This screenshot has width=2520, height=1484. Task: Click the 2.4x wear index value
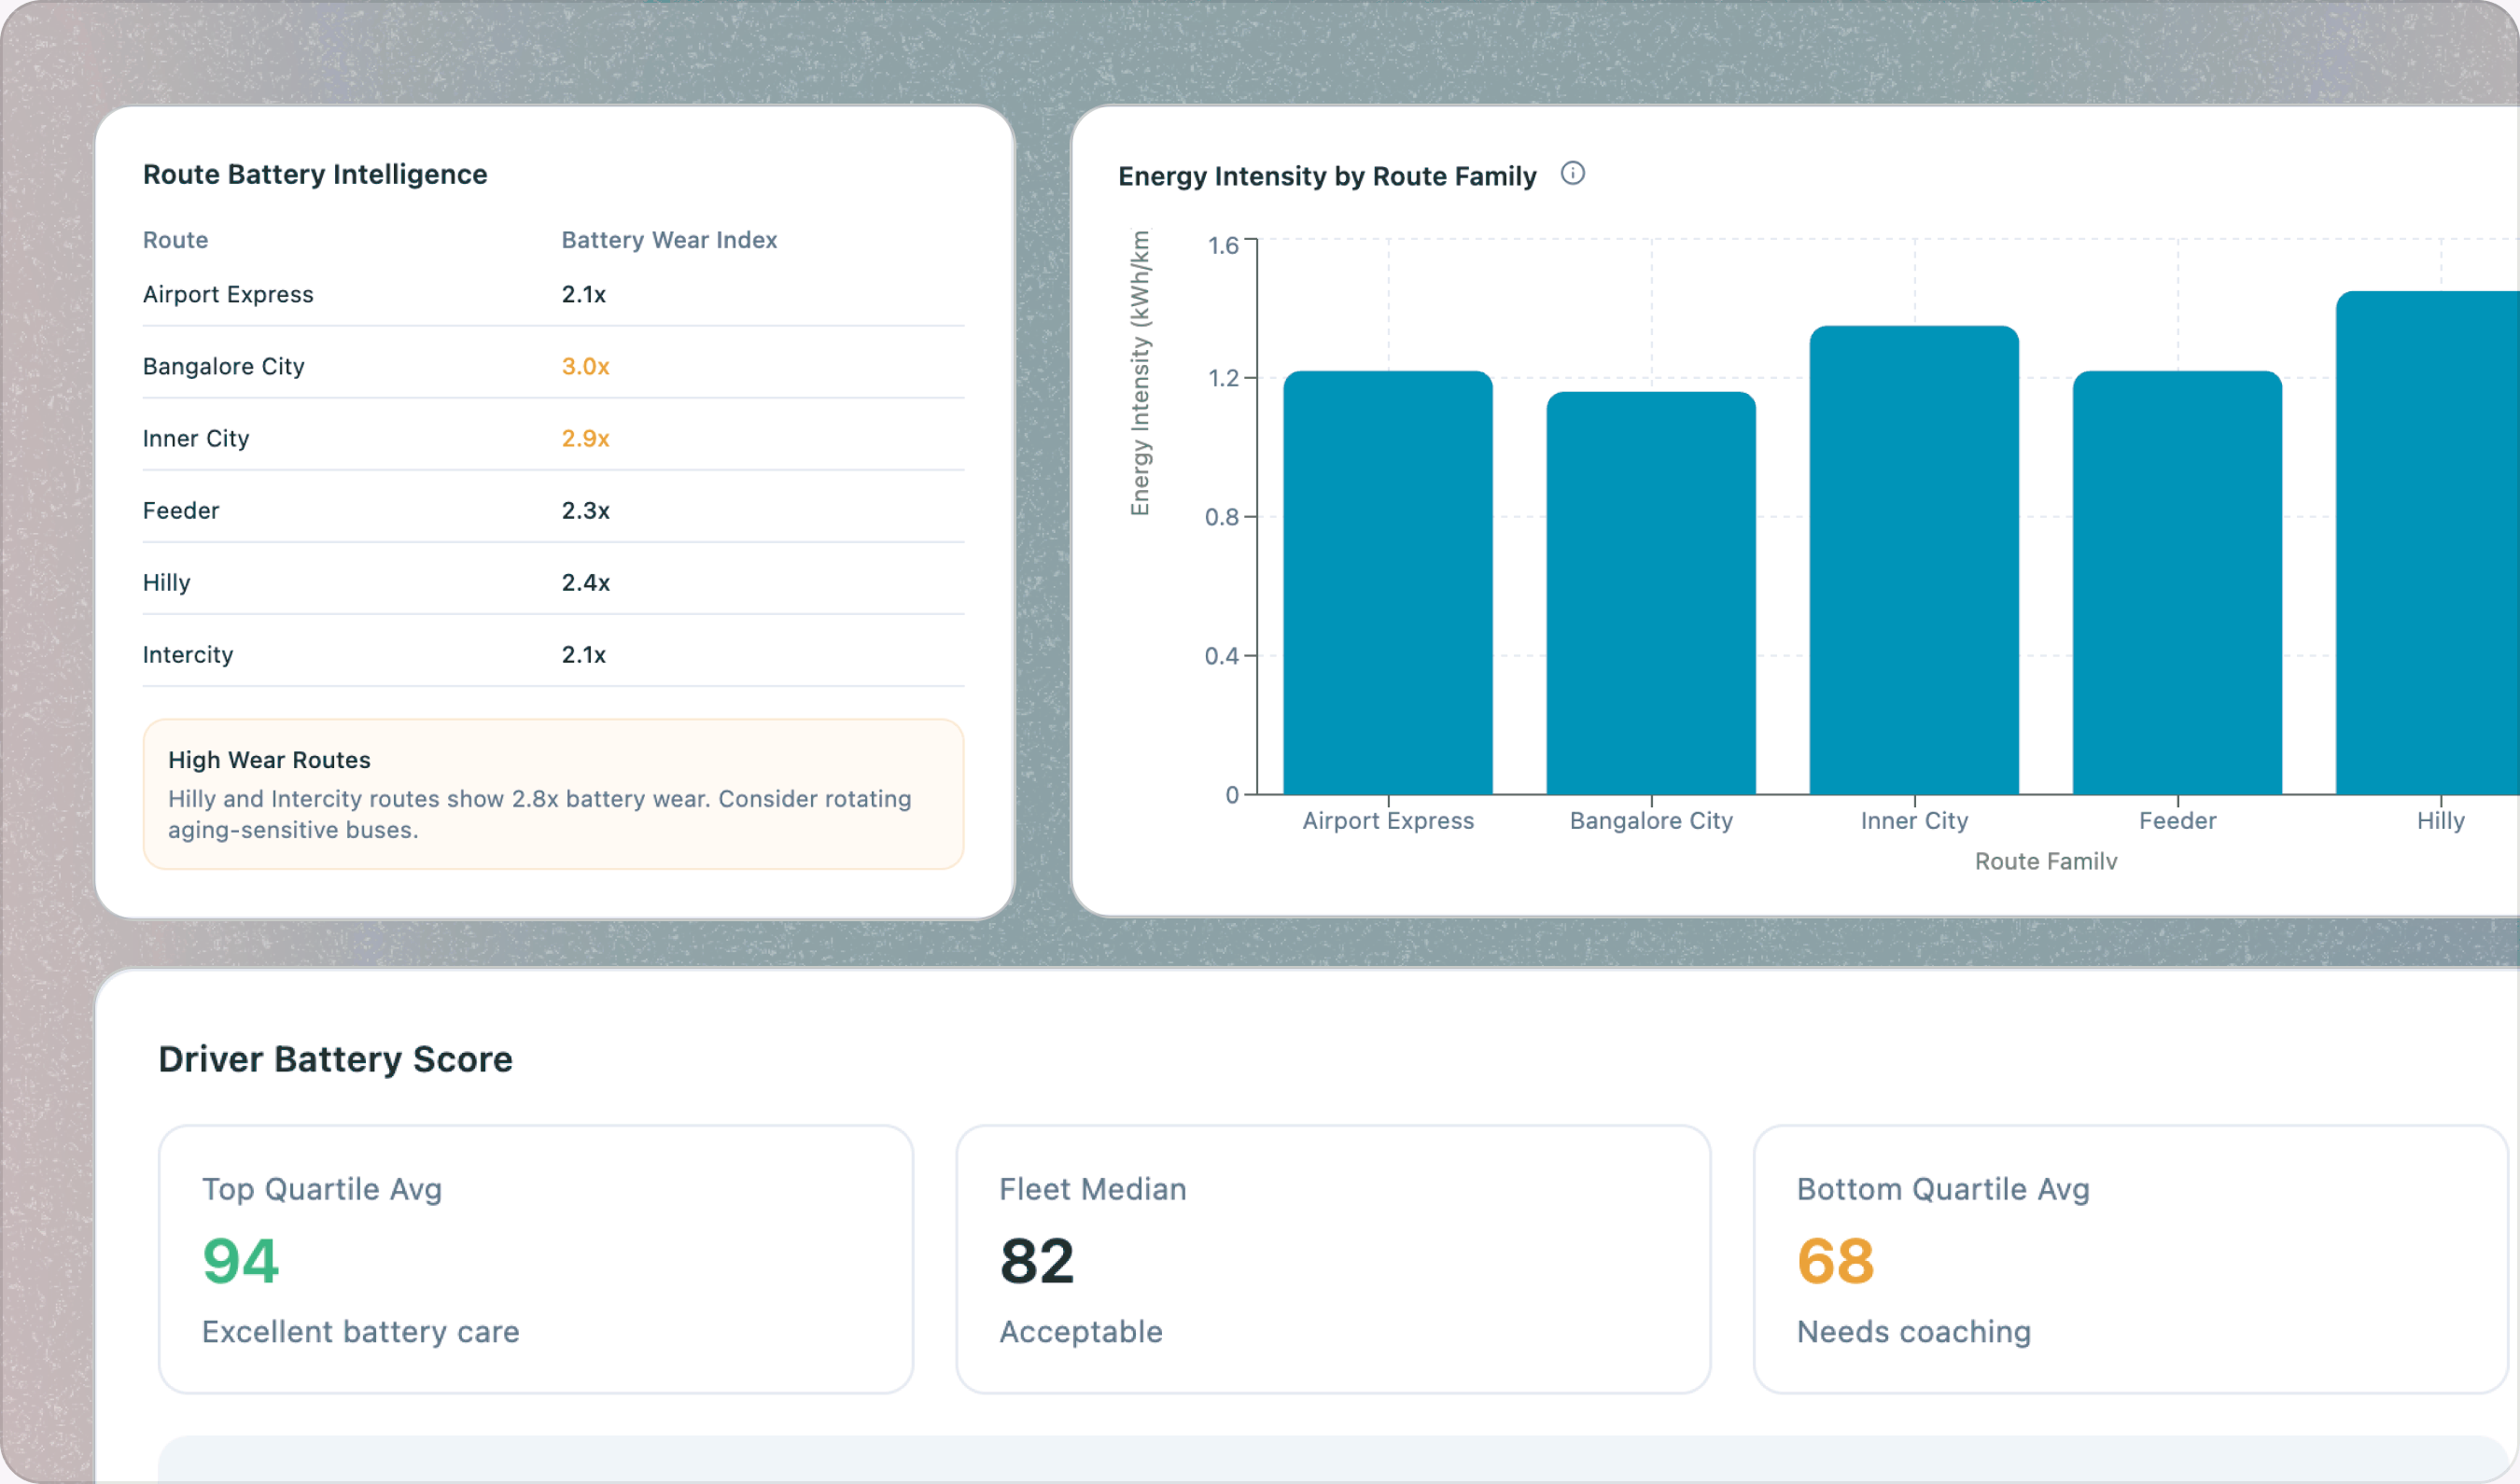coord(585,582)
